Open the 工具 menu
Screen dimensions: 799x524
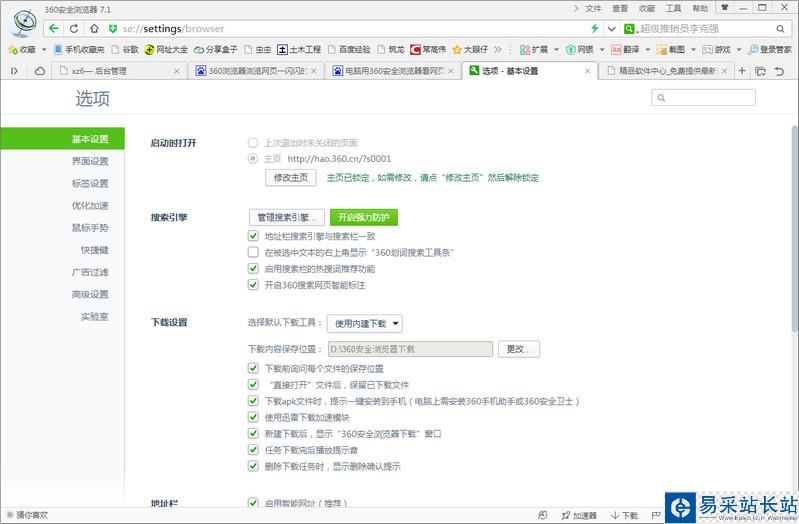(x=673, y=8)
